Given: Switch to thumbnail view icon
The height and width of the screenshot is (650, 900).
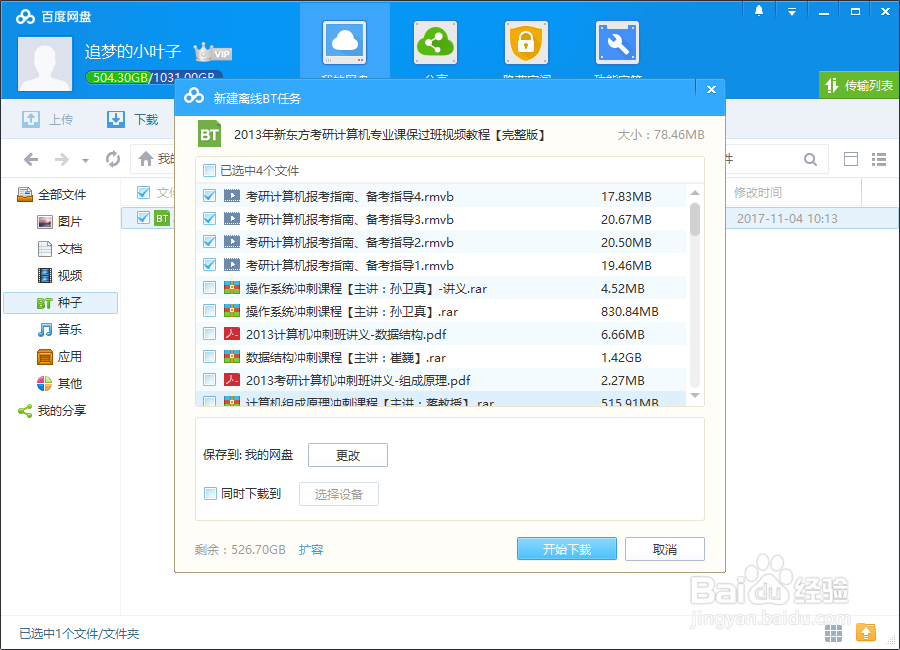Looking at the screenshot, I should pos(851,159).
